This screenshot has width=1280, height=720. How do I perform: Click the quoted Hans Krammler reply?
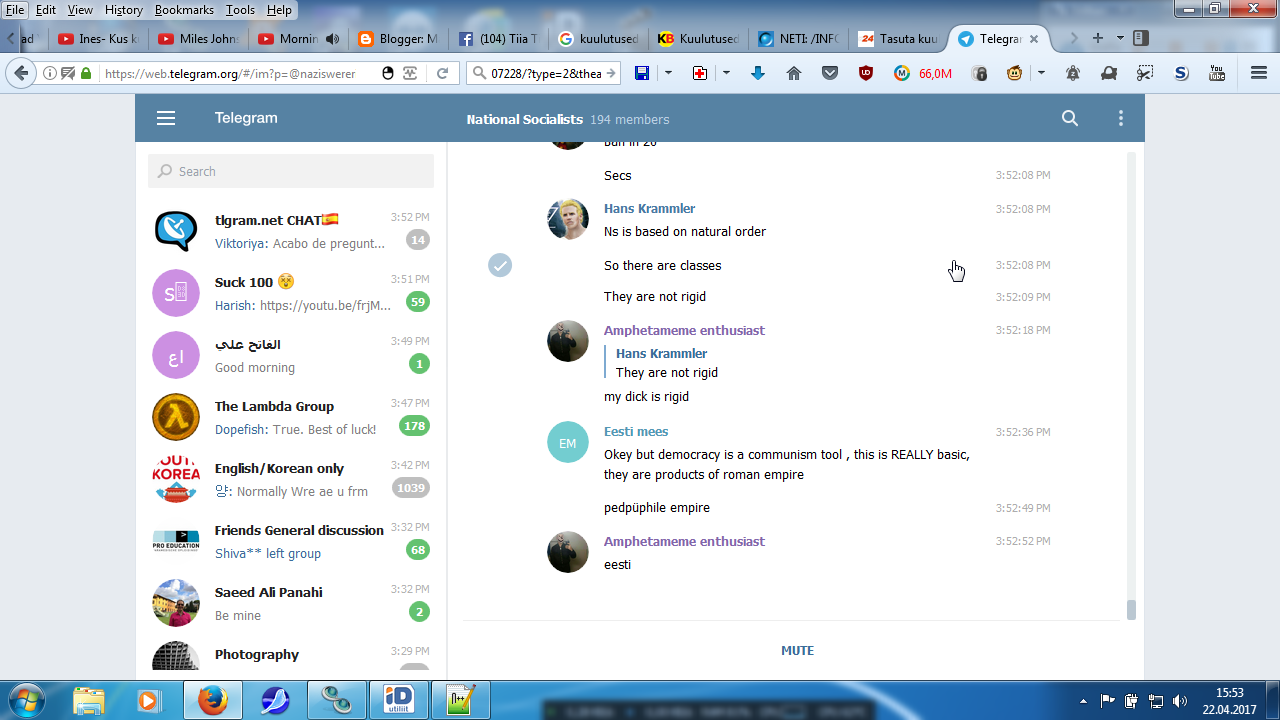click(x=661, y=363)
